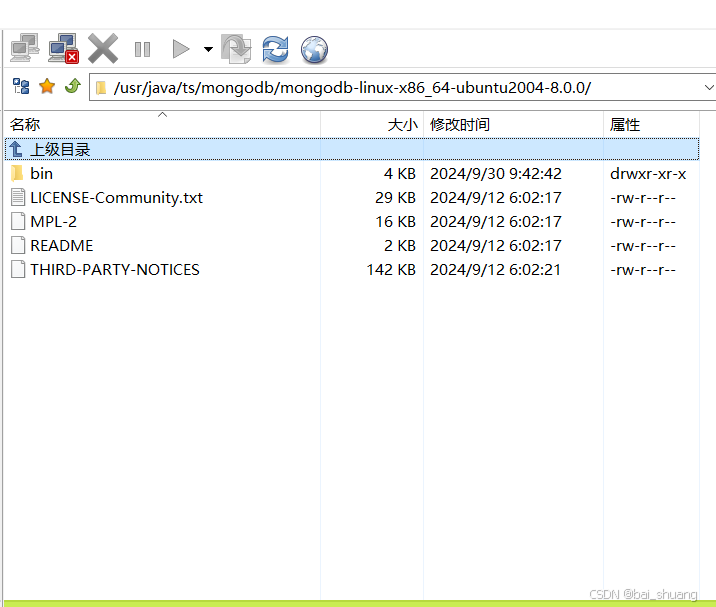
Task: Click the 2 KB size cell
Action: point(400,246)
